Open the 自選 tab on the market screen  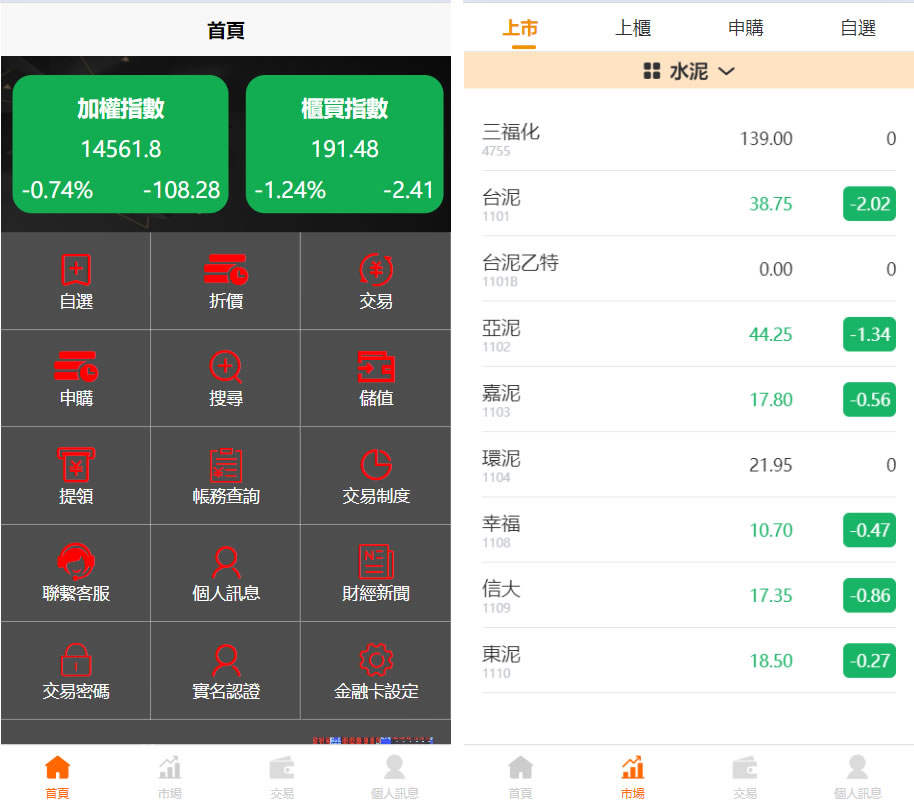(858, 28)
